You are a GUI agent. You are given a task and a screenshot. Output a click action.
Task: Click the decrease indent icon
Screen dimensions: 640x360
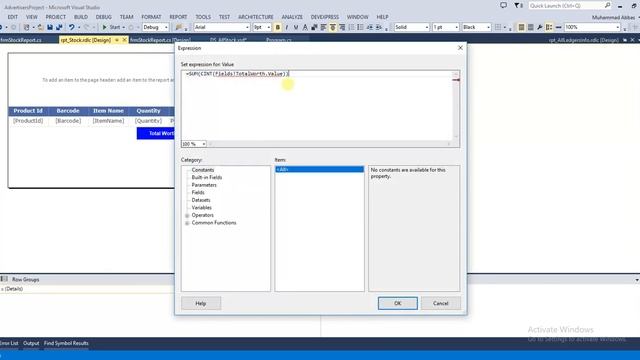point(370,27)
